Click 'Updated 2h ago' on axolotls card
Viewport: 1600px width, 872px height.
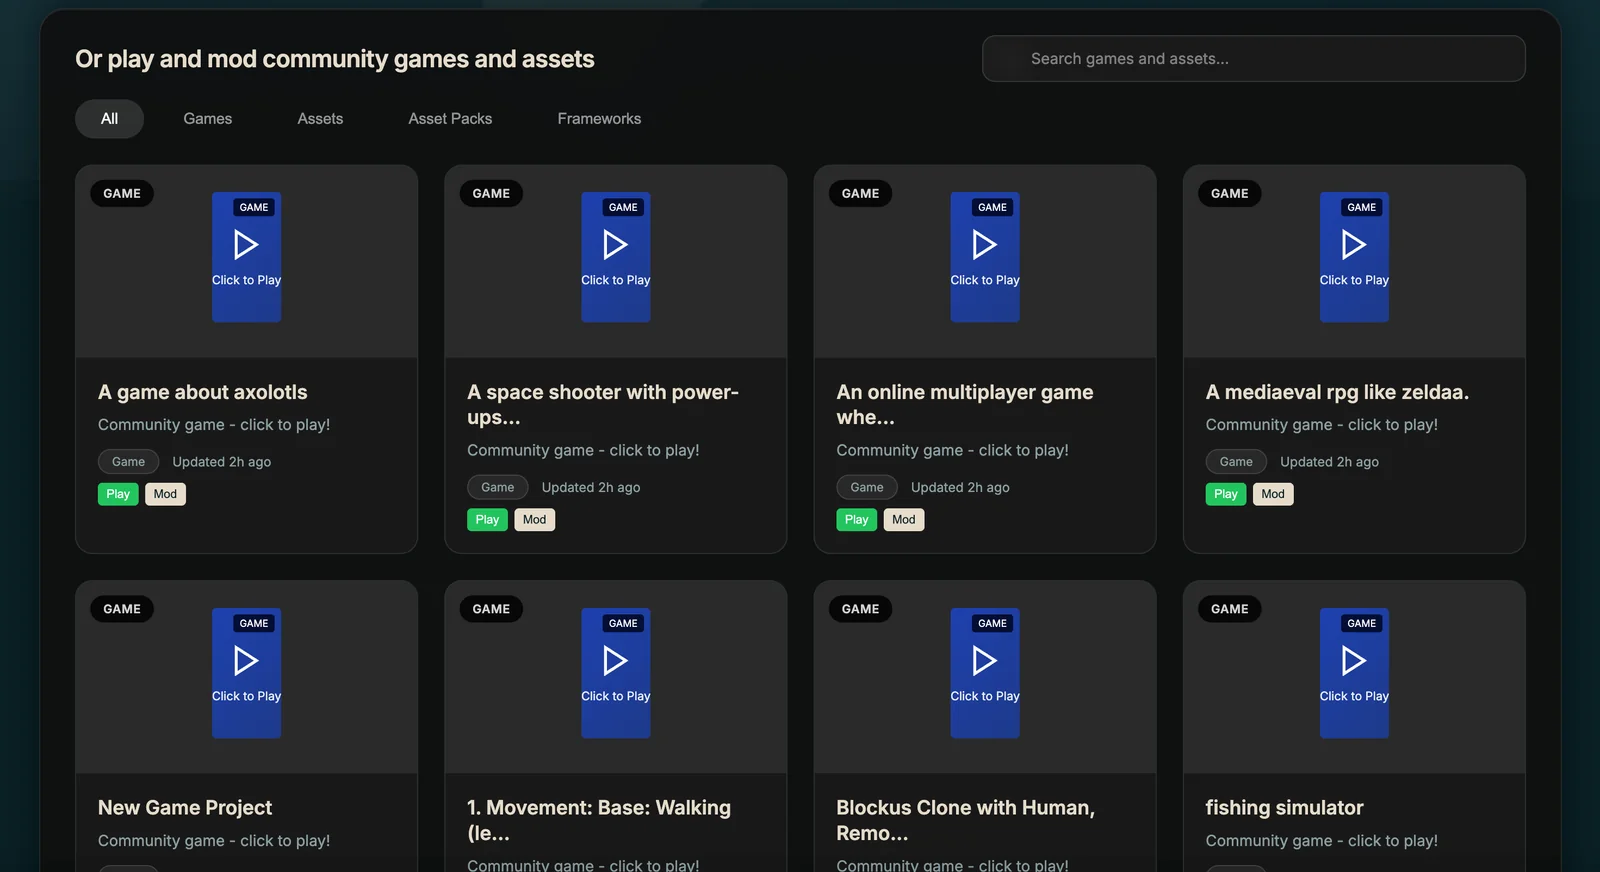point(222,462)
